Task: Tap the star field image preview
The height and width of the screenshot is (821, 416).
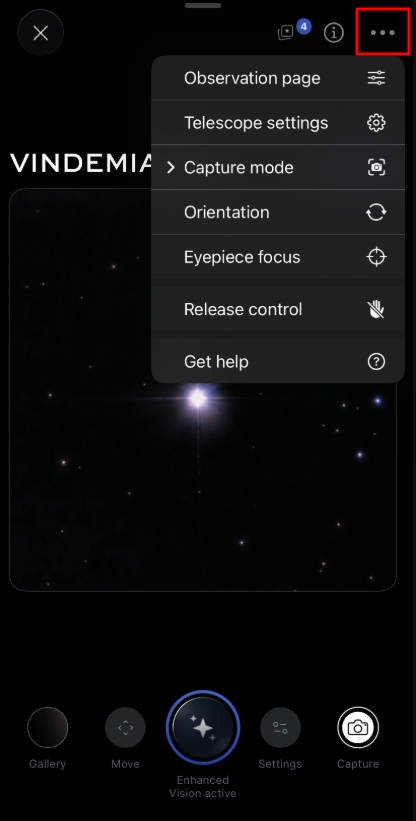Action: 203,390
